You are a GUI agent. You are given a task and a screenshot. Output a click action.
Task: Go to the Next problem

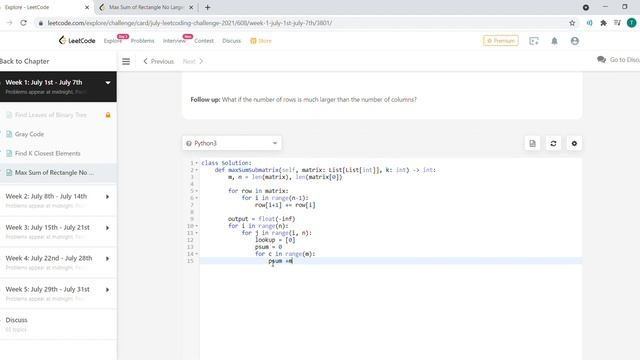click(193, 61)
